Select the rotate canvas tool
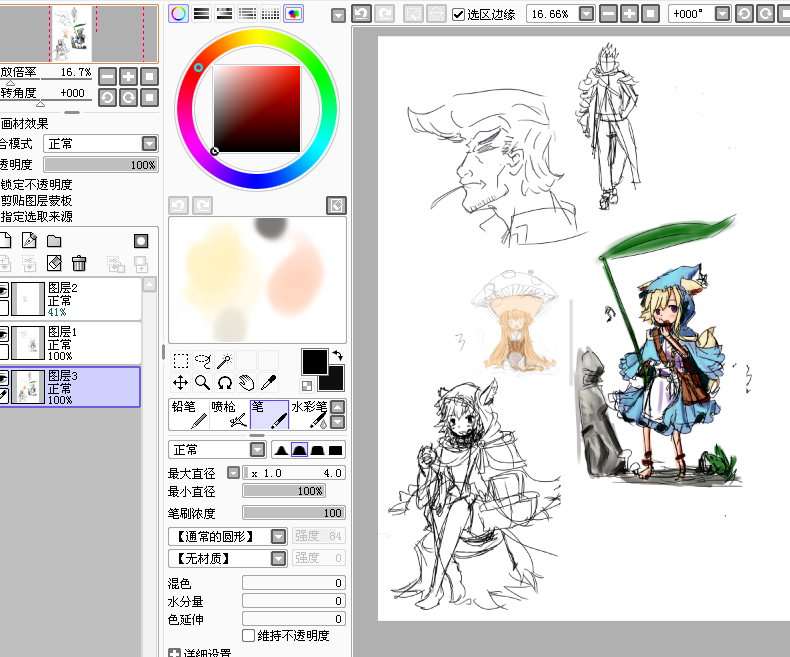Screen dimensions: 790x657 tap(225, 383)
